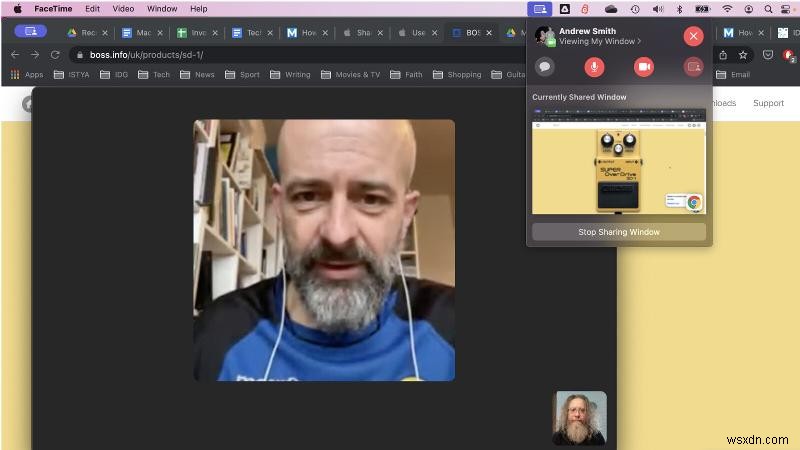Image resolution: width=800 pixels, height=450 pixels.
Task: Open the Movies & TV bookmarks folder
Action: point(350,74)
